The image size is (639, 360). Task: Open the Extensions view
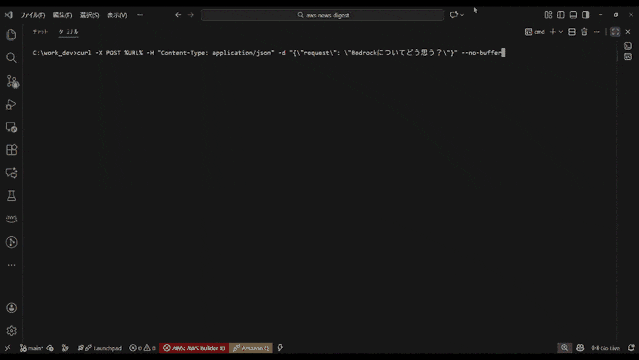coord(11,150)
